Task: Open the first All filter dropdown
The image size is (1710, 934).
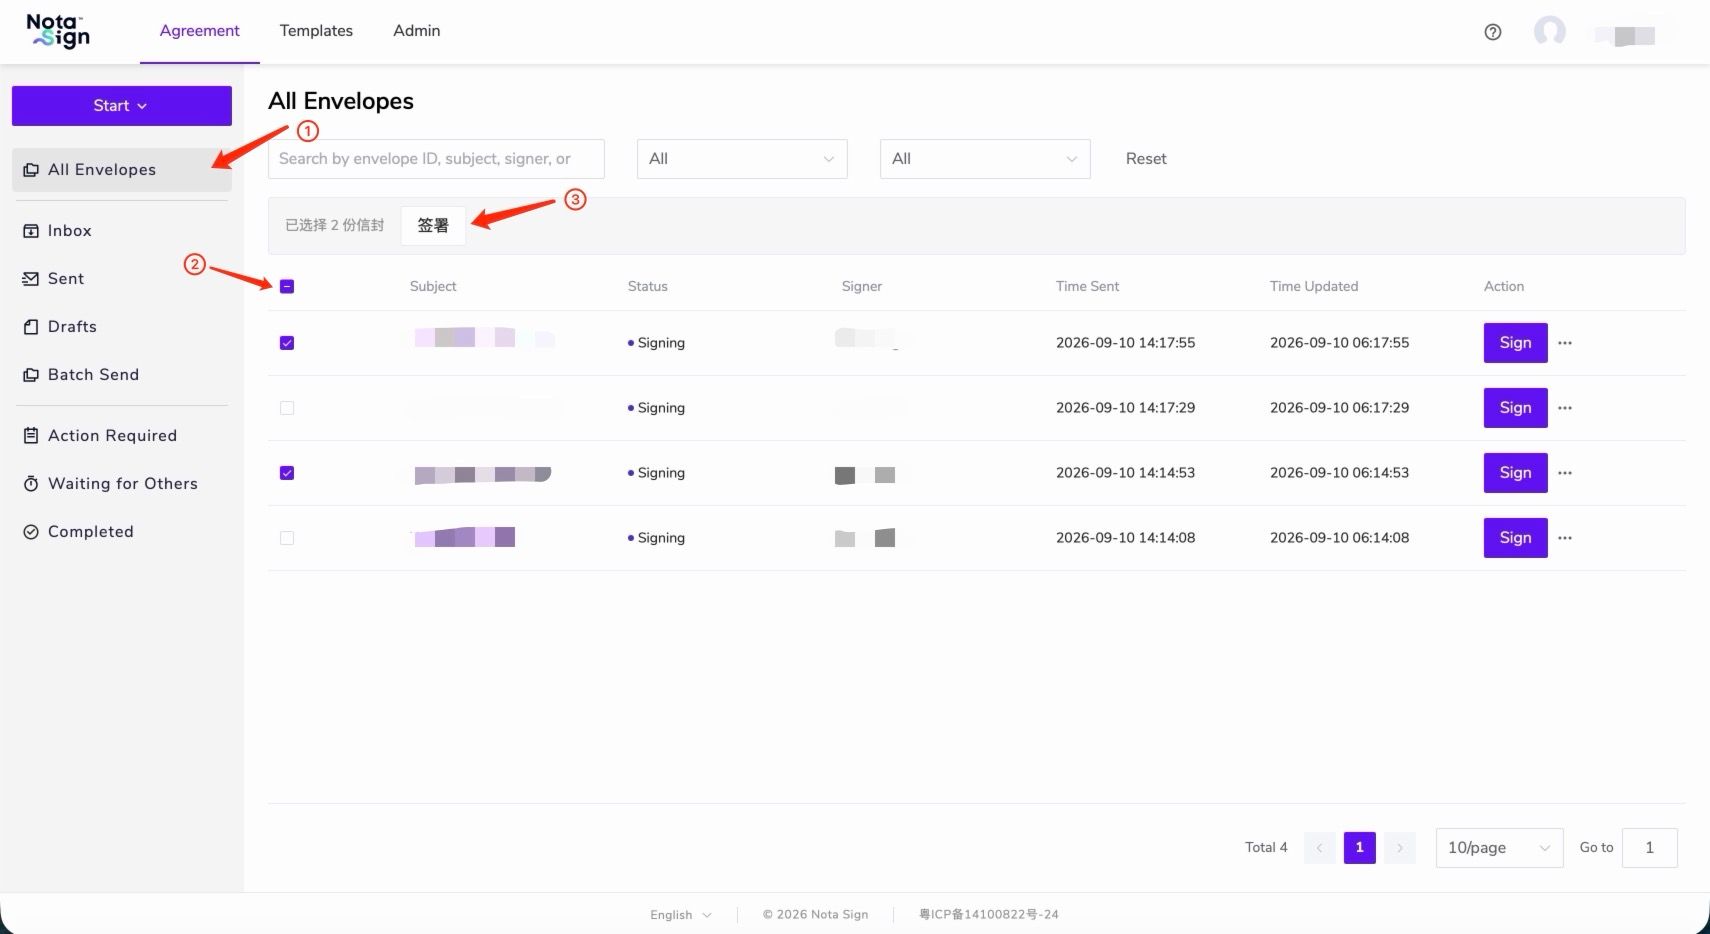Action: 742,159
